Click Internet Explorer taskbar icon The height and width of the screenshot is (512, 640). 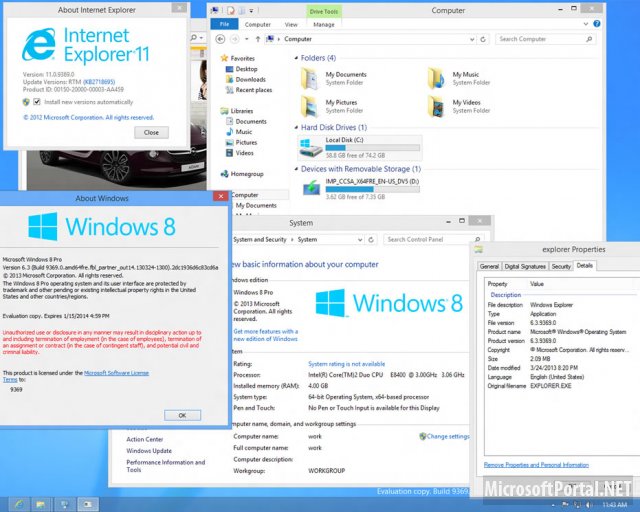[19, 504]
